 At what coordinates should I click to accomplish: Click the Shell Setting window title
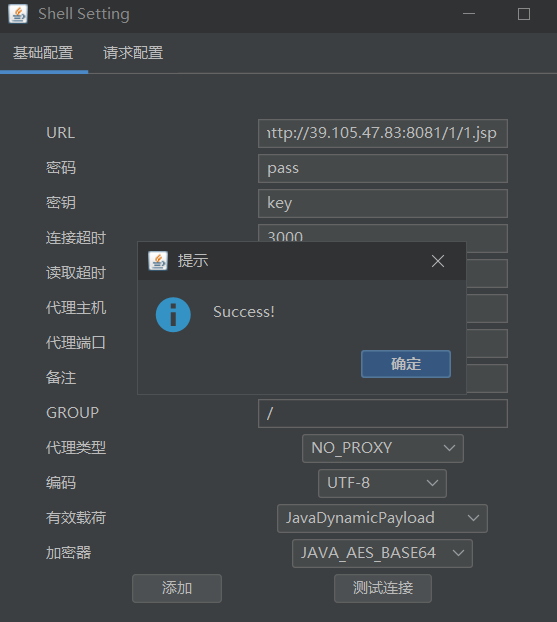[84, 14]
